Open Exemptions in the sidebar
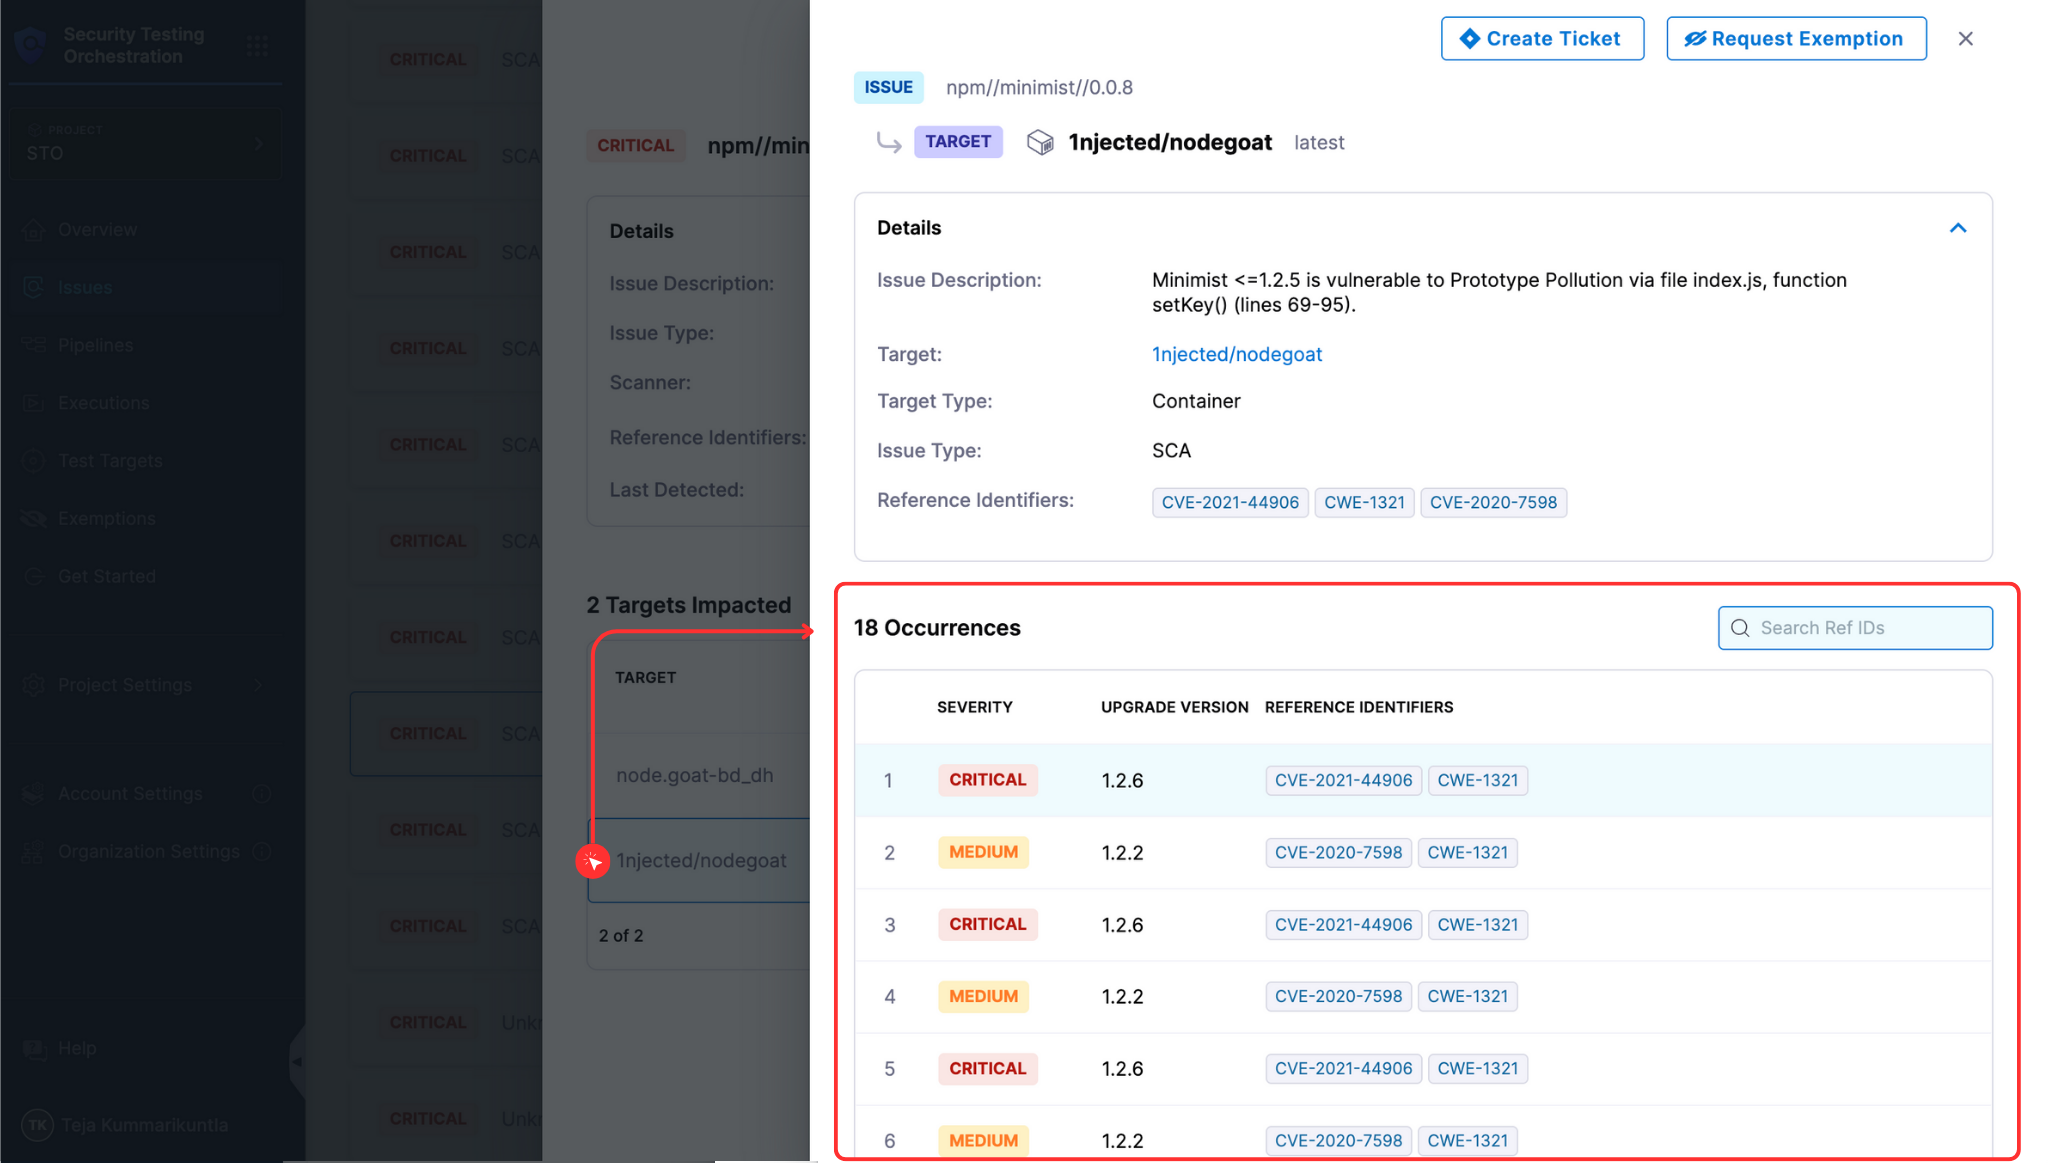This screenshot has height=1163, width=2048. coord(106,519)
